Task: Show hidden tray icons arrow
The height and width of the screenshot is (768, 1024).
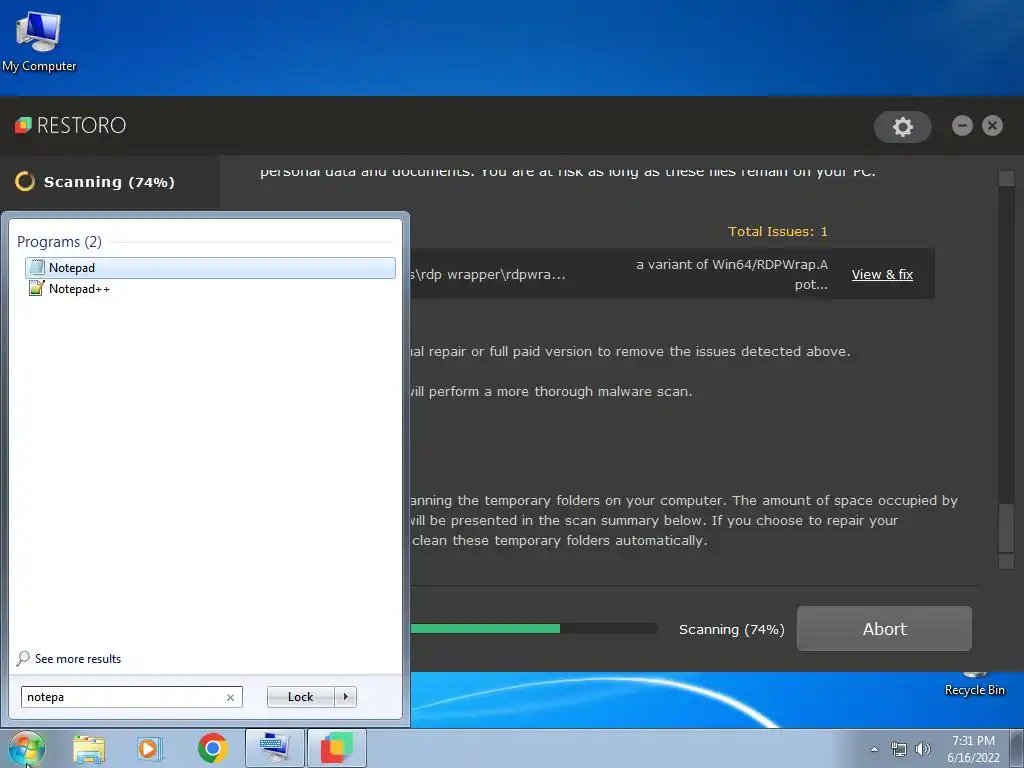Action: coord(874,749)
